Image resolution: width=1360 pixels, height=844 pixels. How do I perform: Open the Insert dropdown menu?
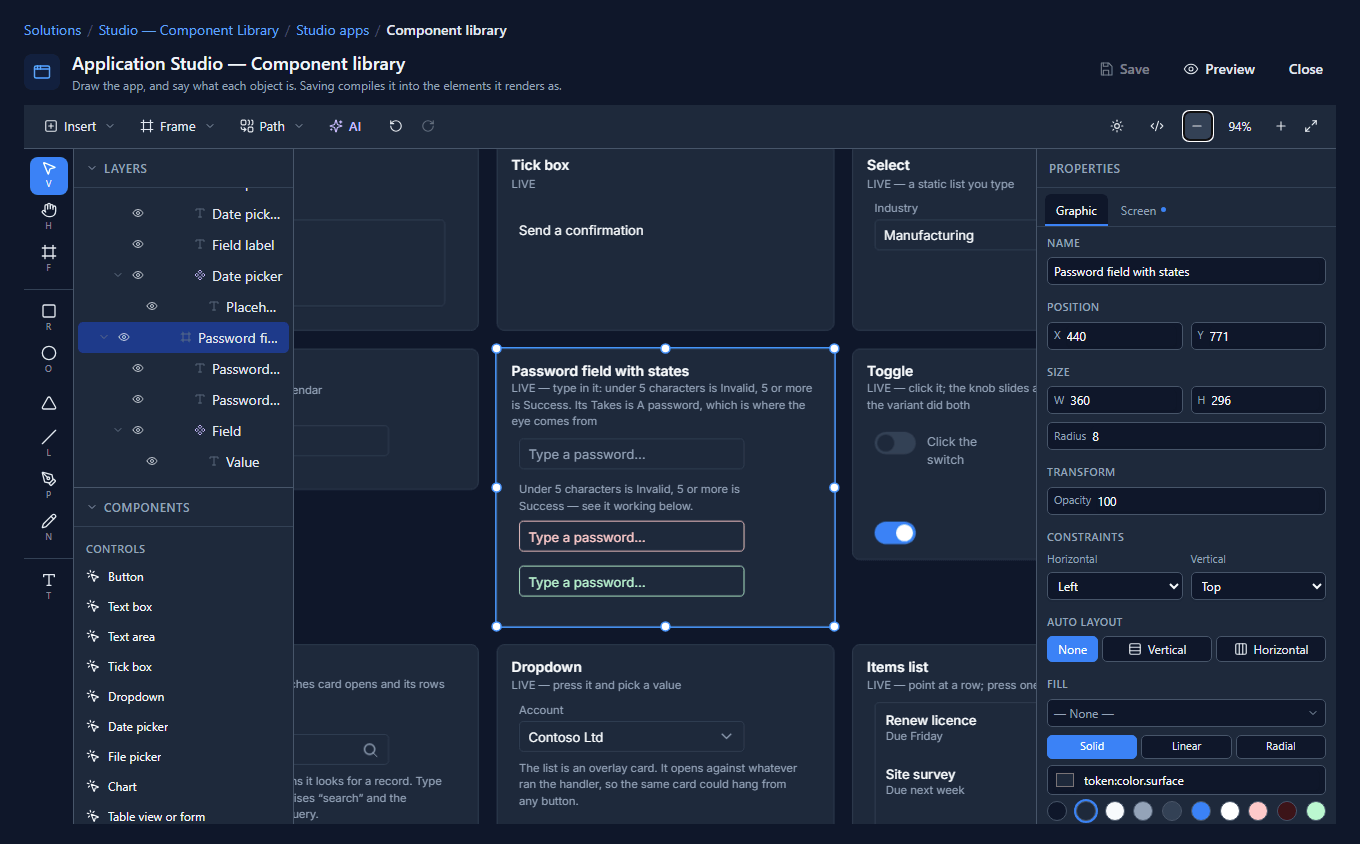tap(80, 127)
